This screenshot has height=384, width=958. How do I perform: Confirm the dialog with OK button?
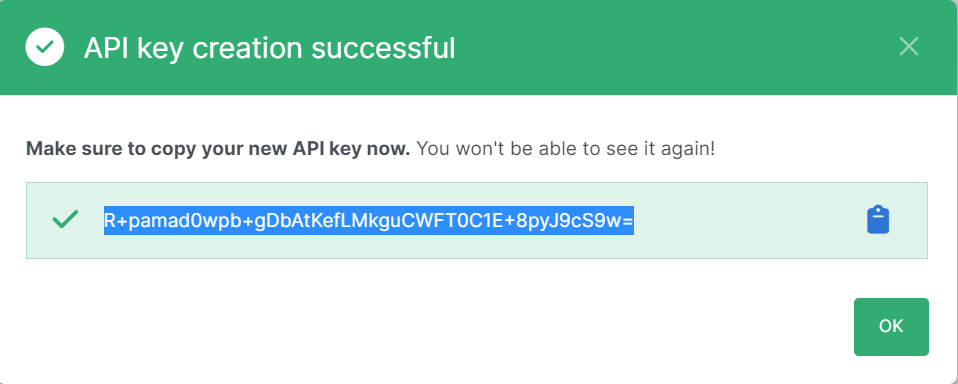click(891, 327)
